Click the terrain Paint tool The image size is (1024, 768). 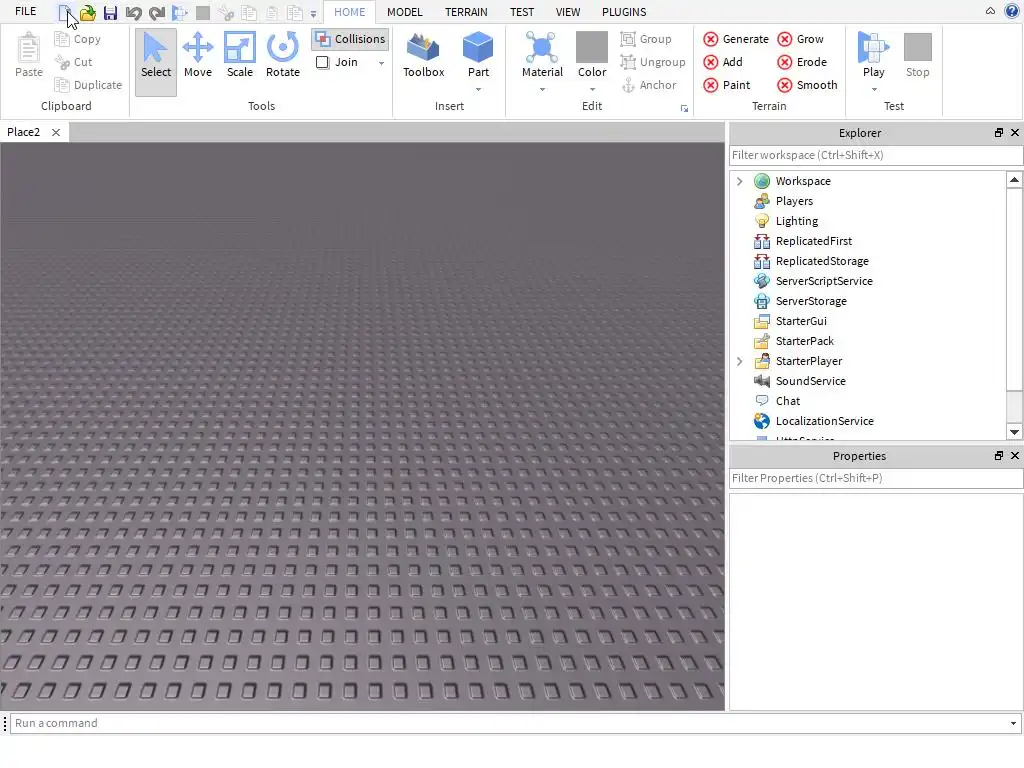(x=727, y=85)
